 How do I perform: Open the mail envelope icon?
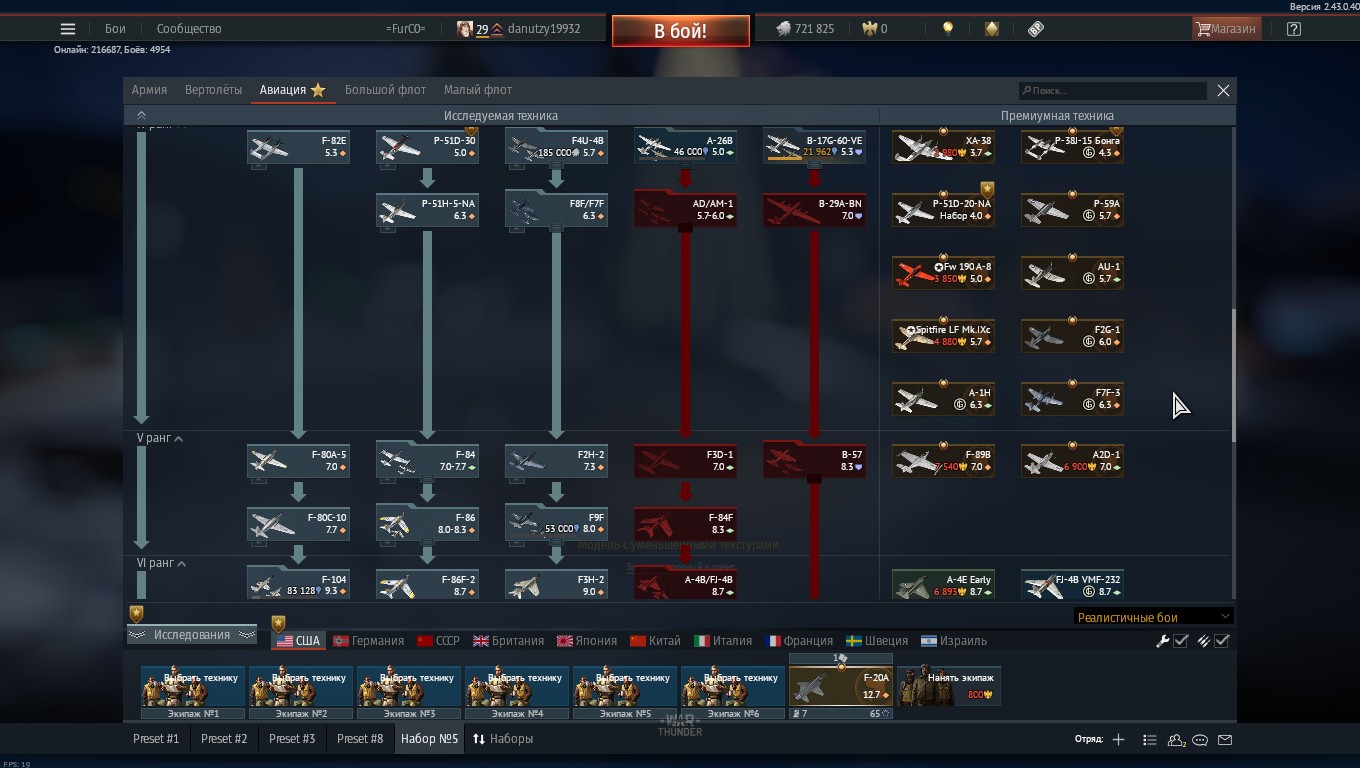(x=1225, y=740)
